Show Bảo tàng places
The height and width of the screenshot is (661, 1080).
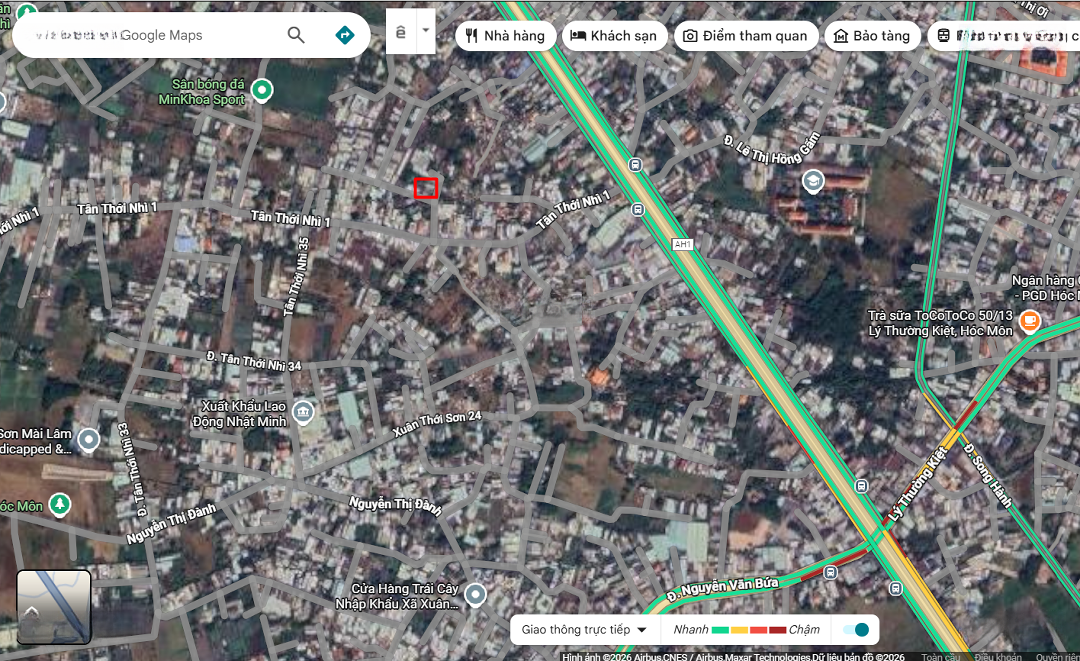point(871,36)
